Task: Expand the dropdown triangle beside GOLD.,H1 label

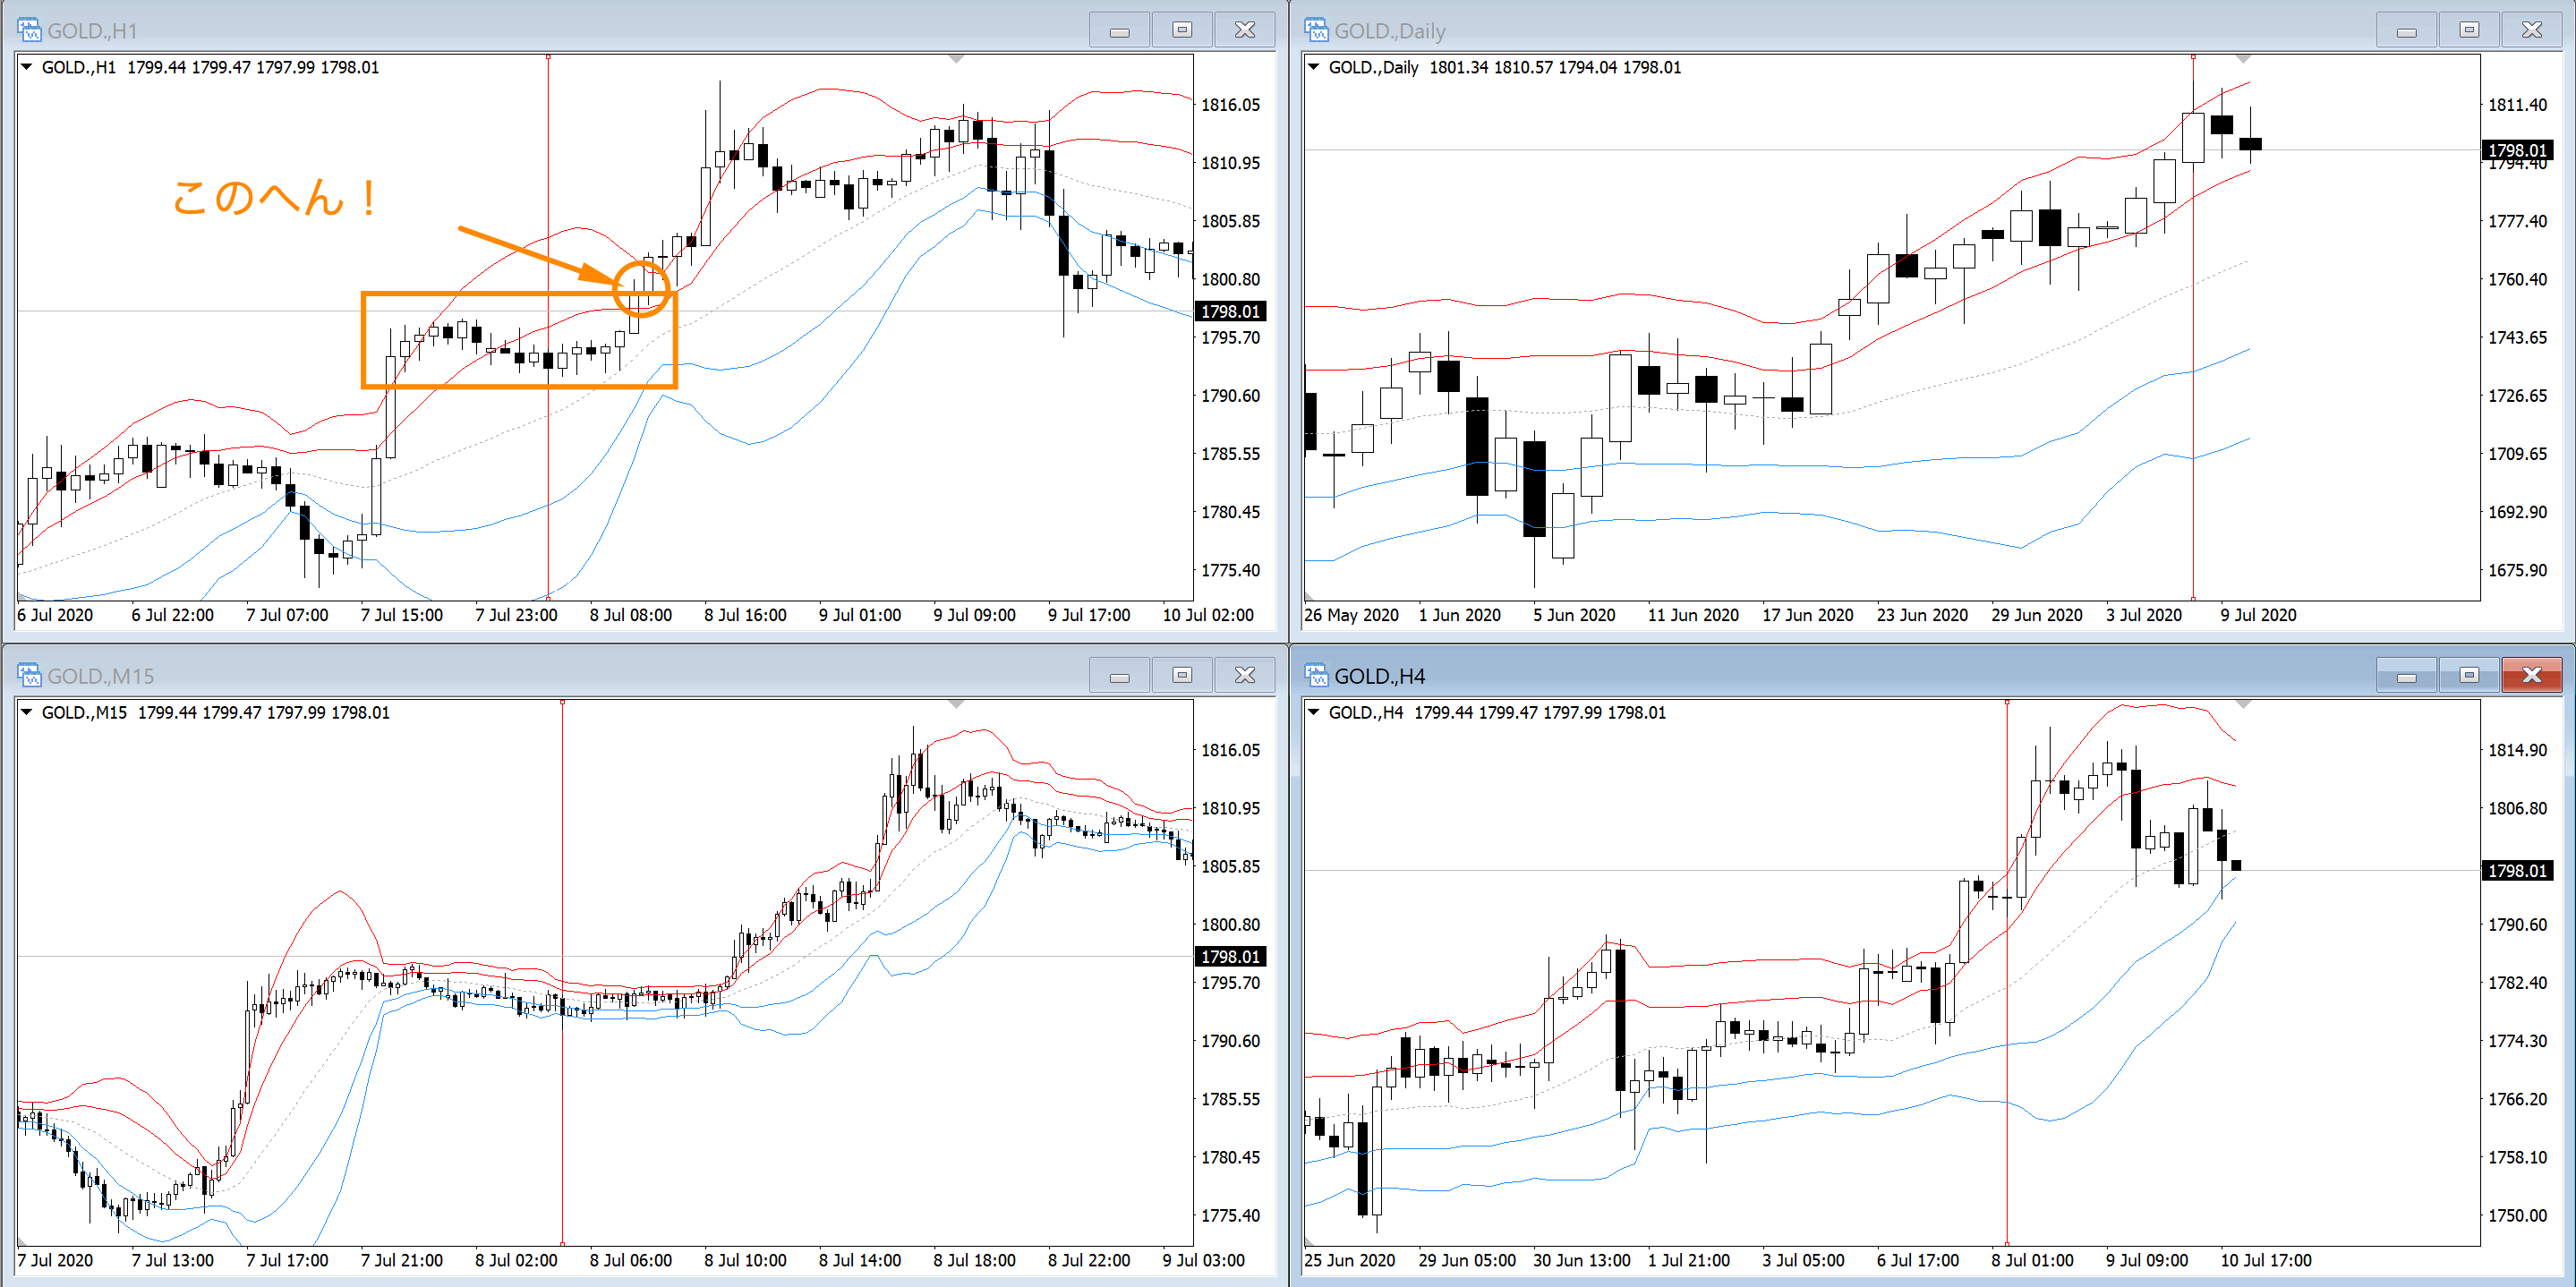Action: coord(27,67)
